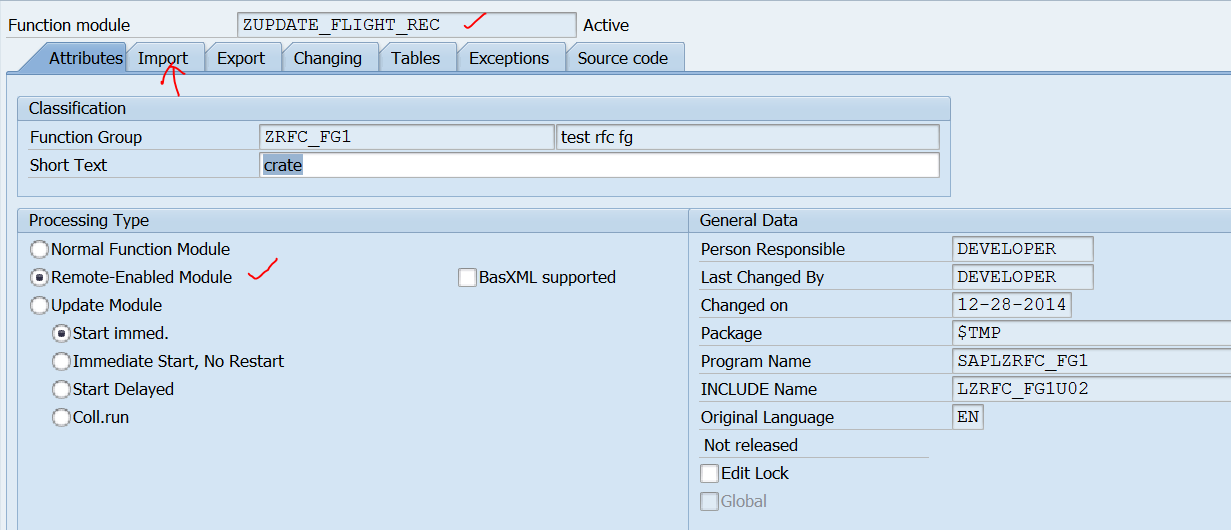Open the Tables tab
The width and height of the screenshot is (1231, 530).
(x=416, y=58)
